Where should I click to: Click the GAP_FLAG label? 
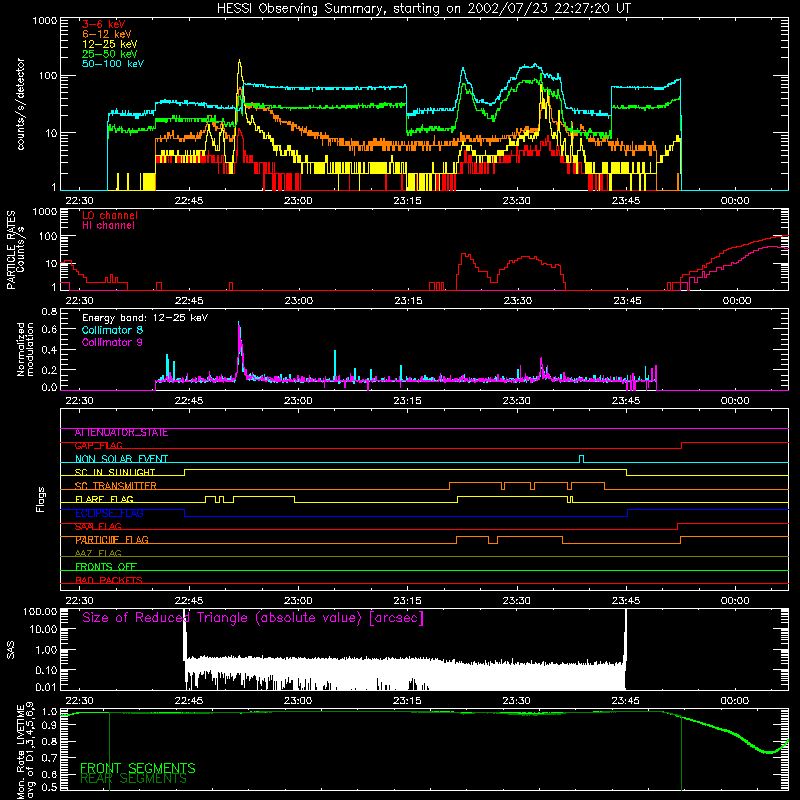pos(98,446)
